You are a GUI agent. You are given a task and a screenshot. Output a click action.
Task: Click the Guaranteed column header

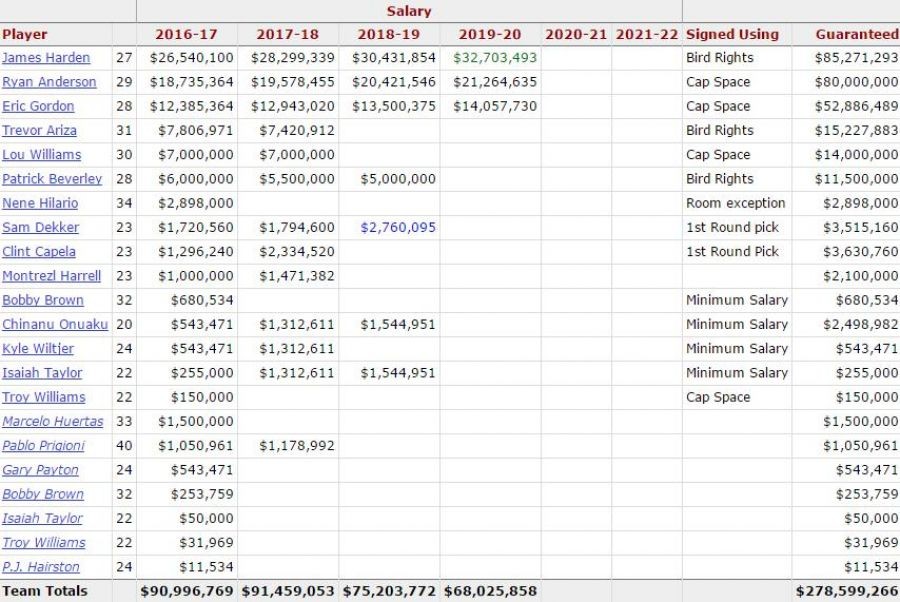pyautogui.click(x=857, y=34)
